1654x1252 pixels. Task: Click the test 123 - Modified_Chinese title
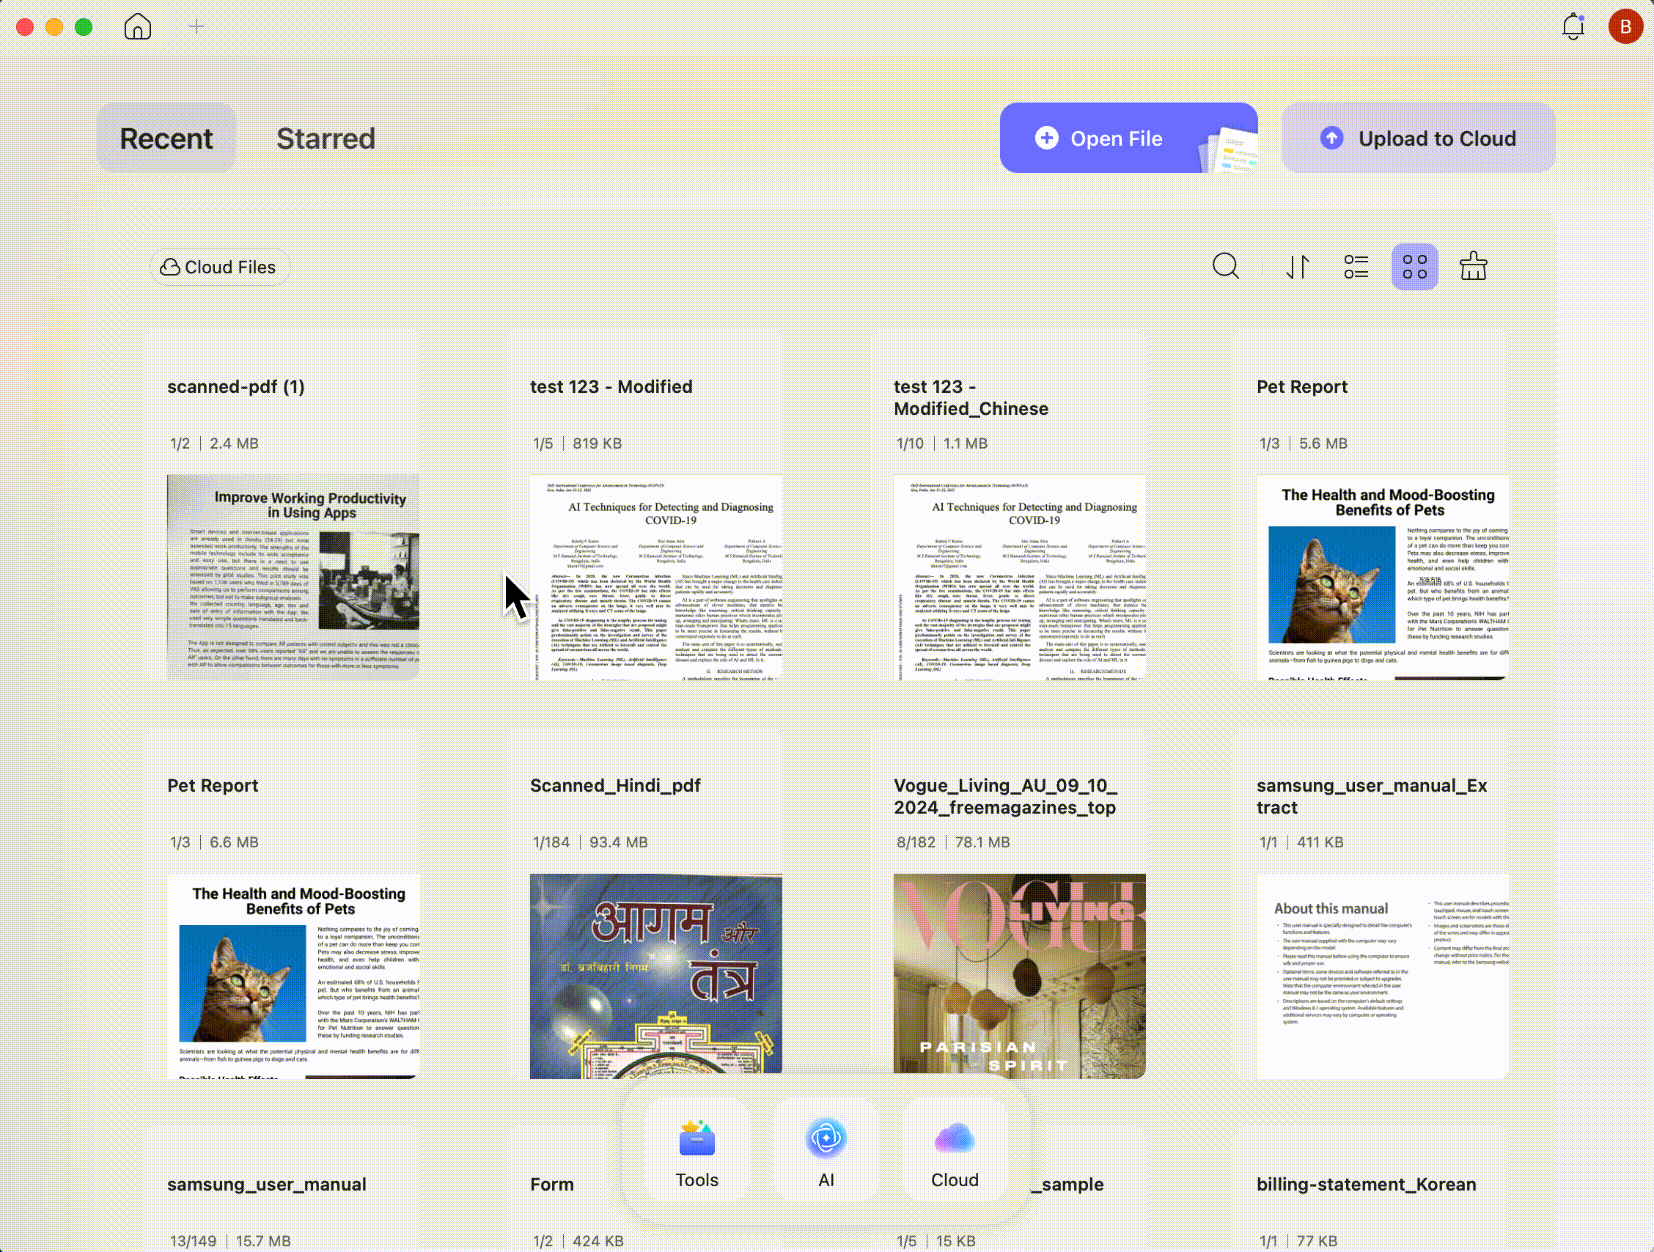point(971,398)
